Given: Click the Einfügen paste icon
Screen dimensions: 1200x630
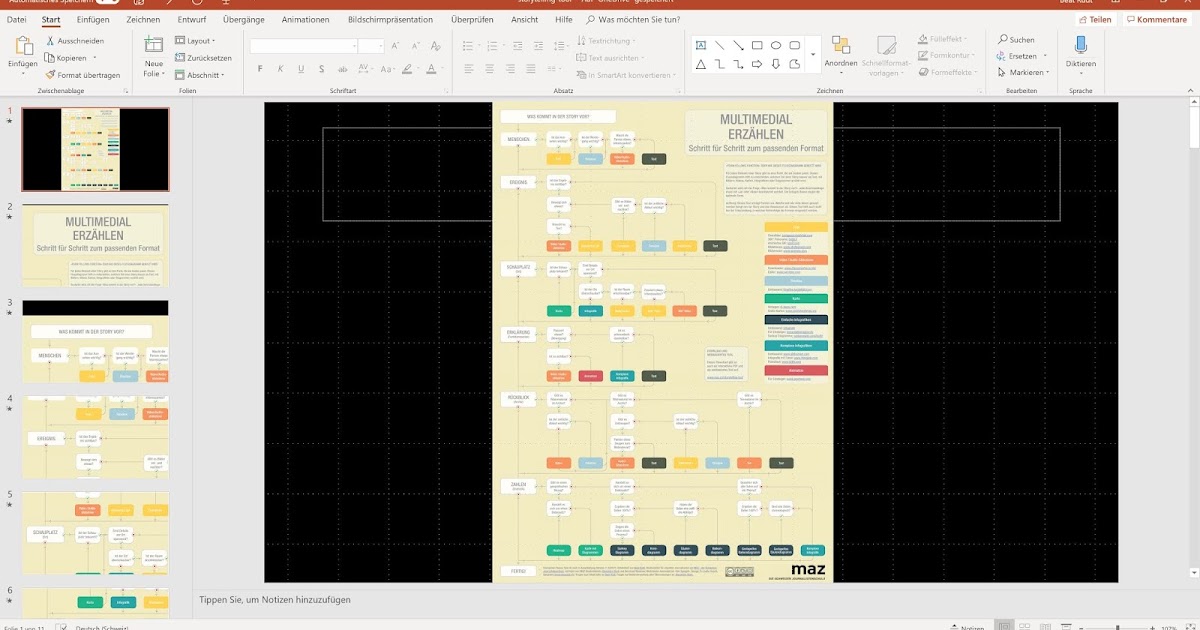Looking at the screenshot, I should coord(22,46).
